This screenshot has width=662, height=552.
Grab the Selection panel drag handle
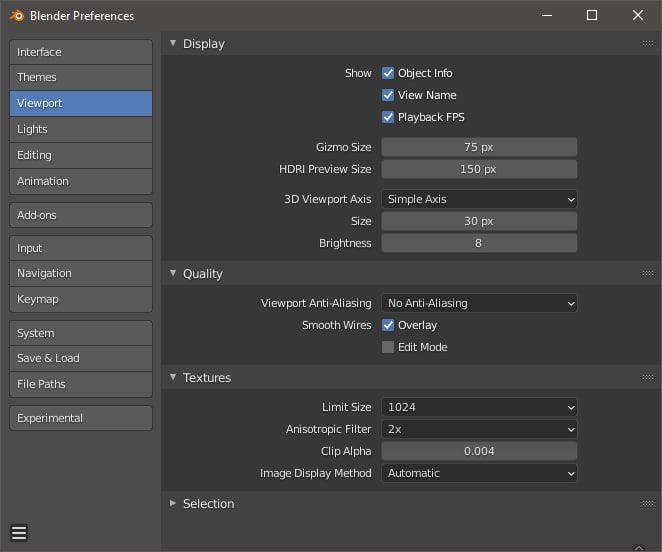point(648,503)
